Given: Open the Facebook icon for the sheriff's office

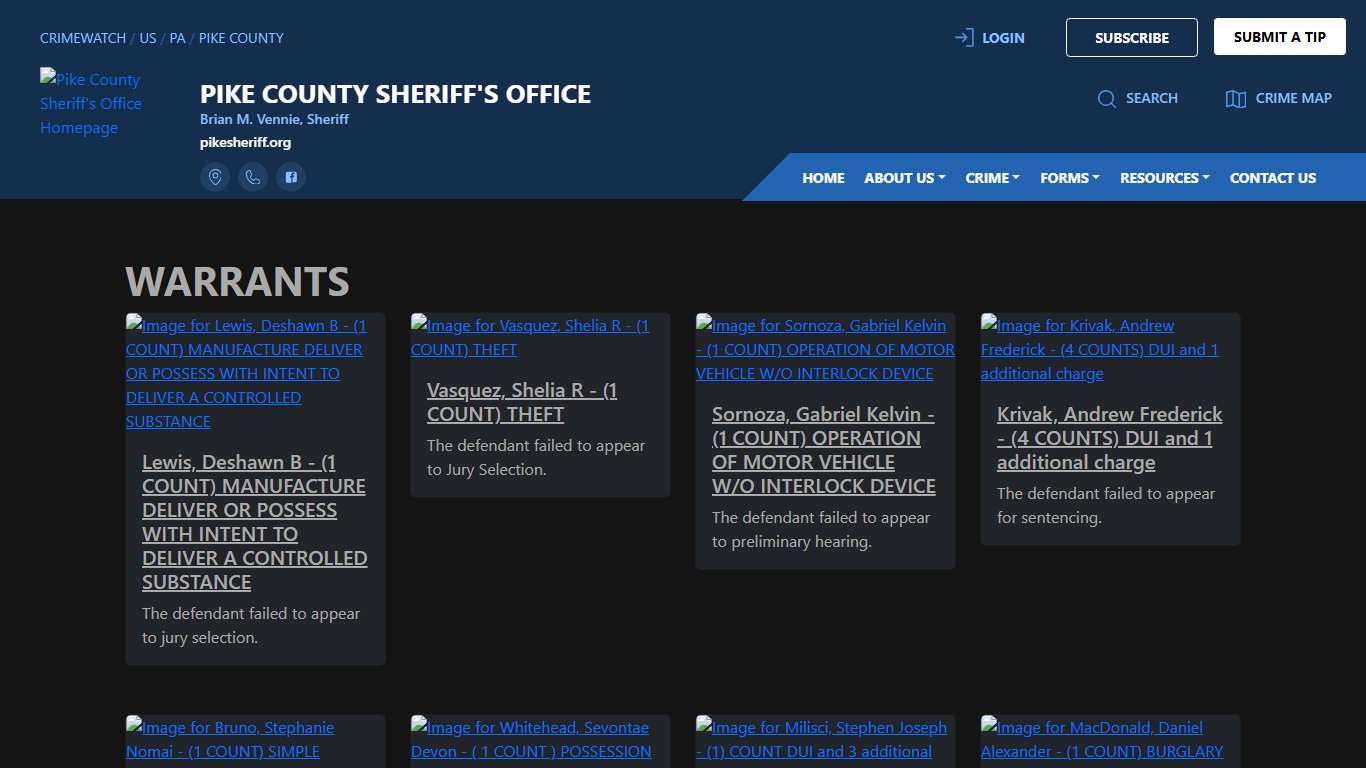Looking at the screenshot, I should click(291, 177).
